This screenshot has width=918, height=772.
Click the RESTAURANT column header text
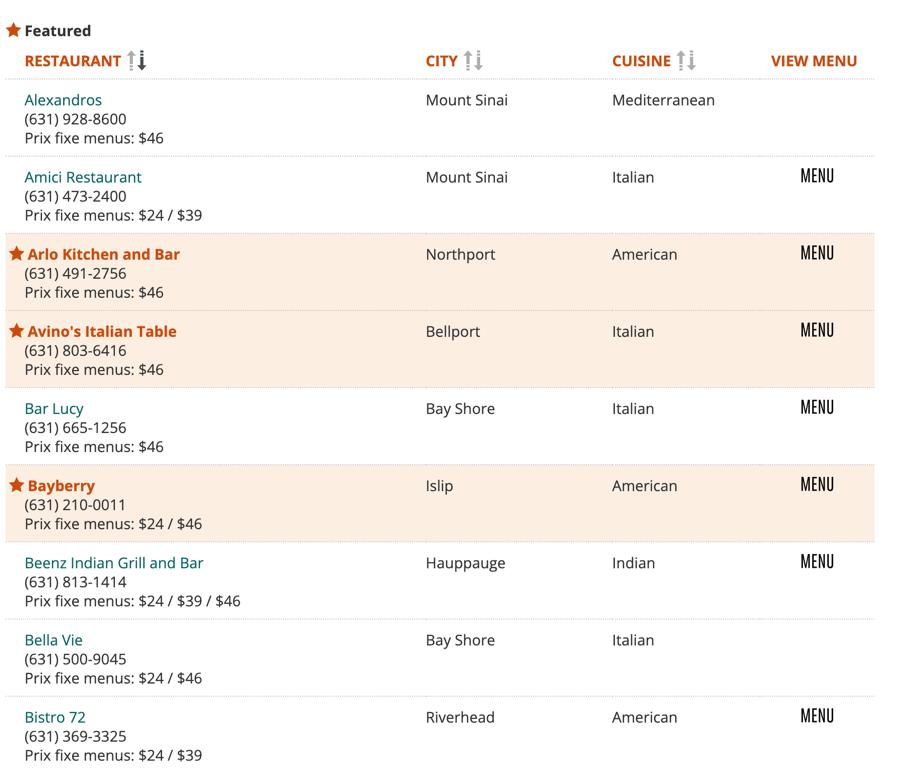[73, 61]
